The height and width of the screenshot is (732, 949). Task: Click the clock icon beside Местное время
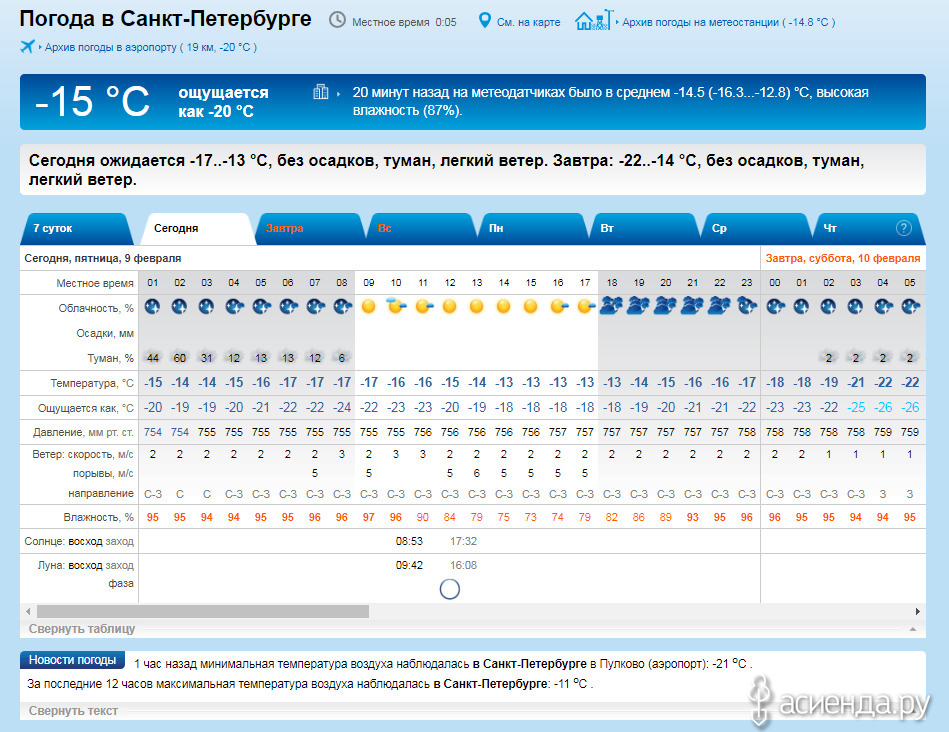337,21
